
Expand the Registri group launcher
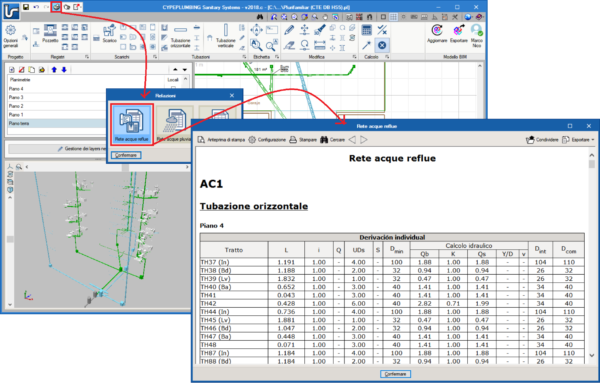tap(87, 57)
